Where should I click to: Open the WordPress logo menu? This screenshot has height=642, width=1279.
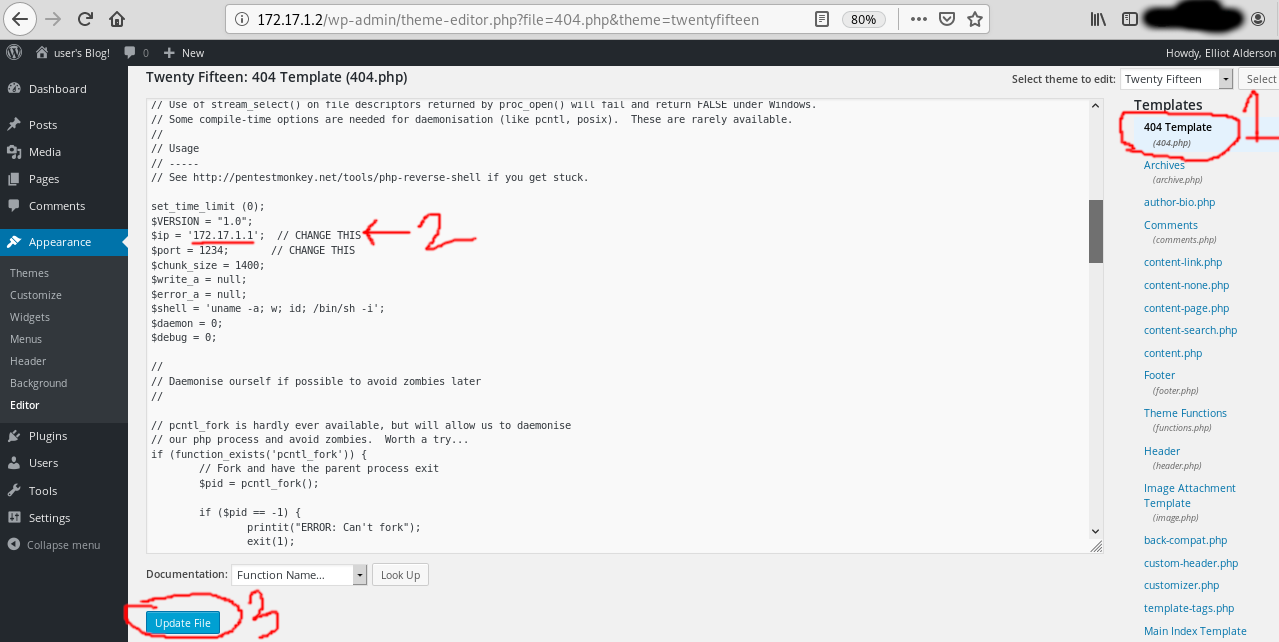[x=14, y=52]
